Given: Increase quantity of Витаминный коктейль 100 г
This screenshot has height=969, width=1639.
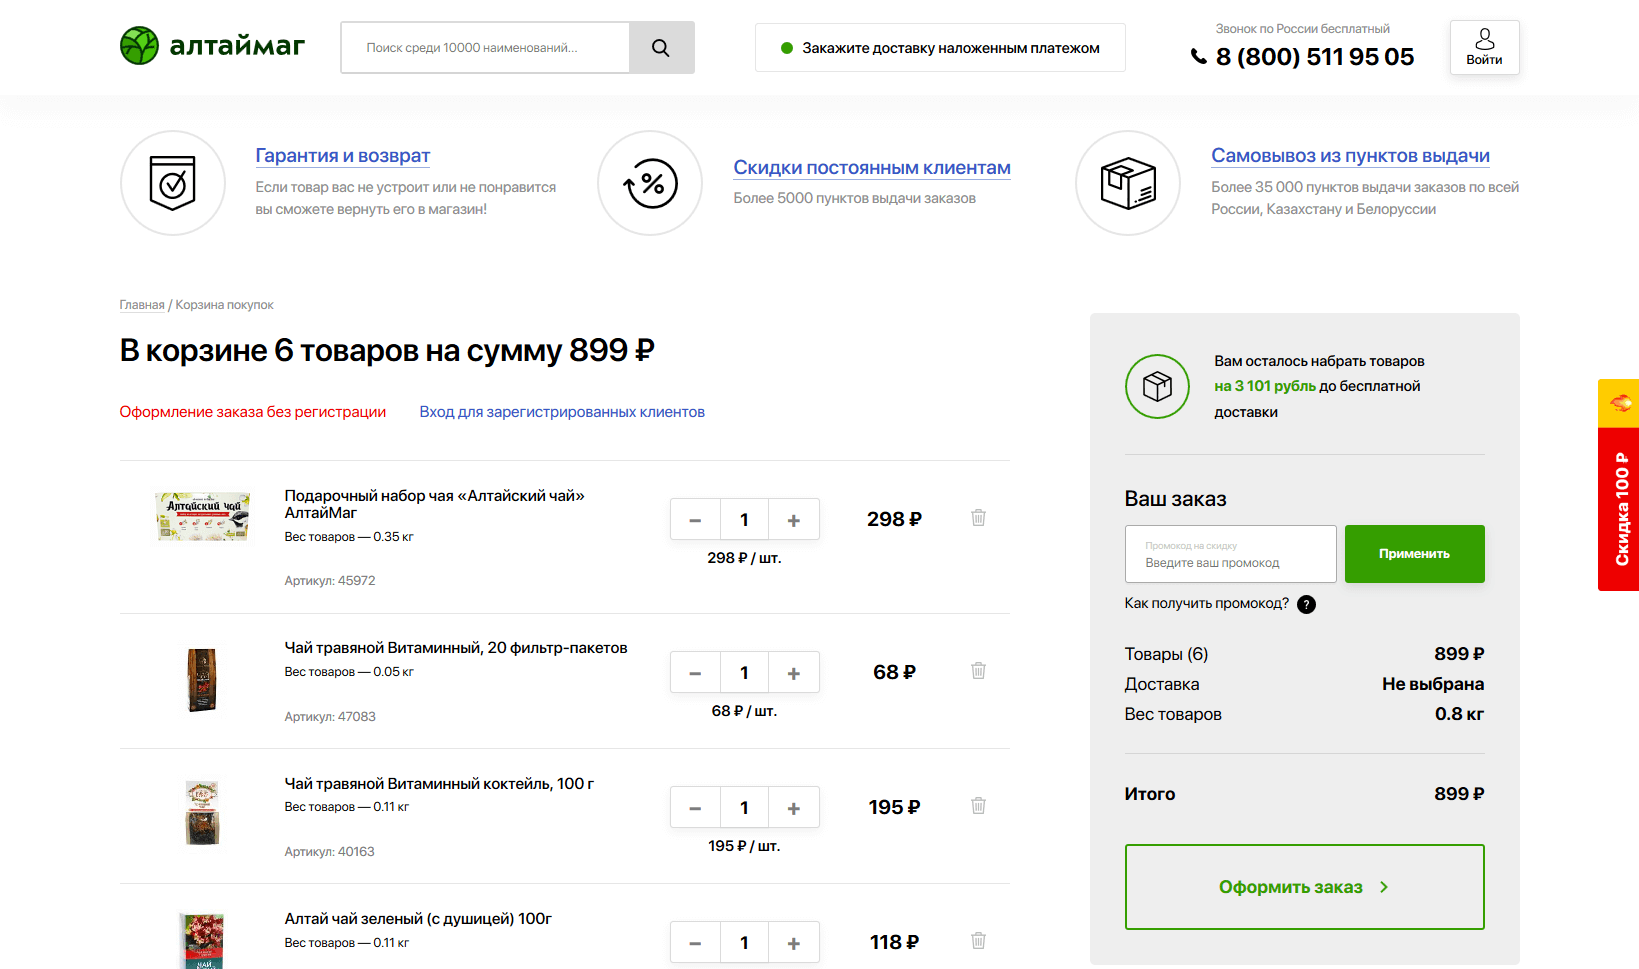Looking at the screenshot, I should 794,808.
